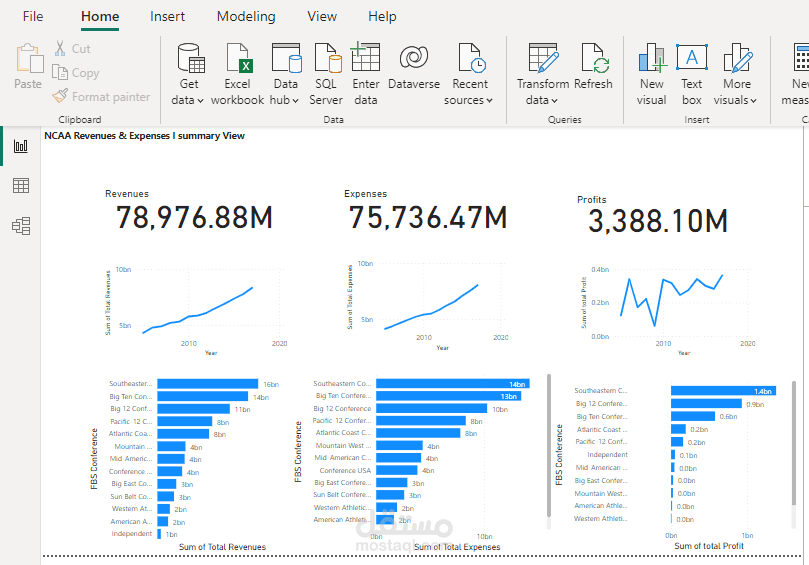This screenshot has height=565, width=809.
Task: Switch to Data table view in sidebar
Action: pyautogui.click(x=21, y=186)
